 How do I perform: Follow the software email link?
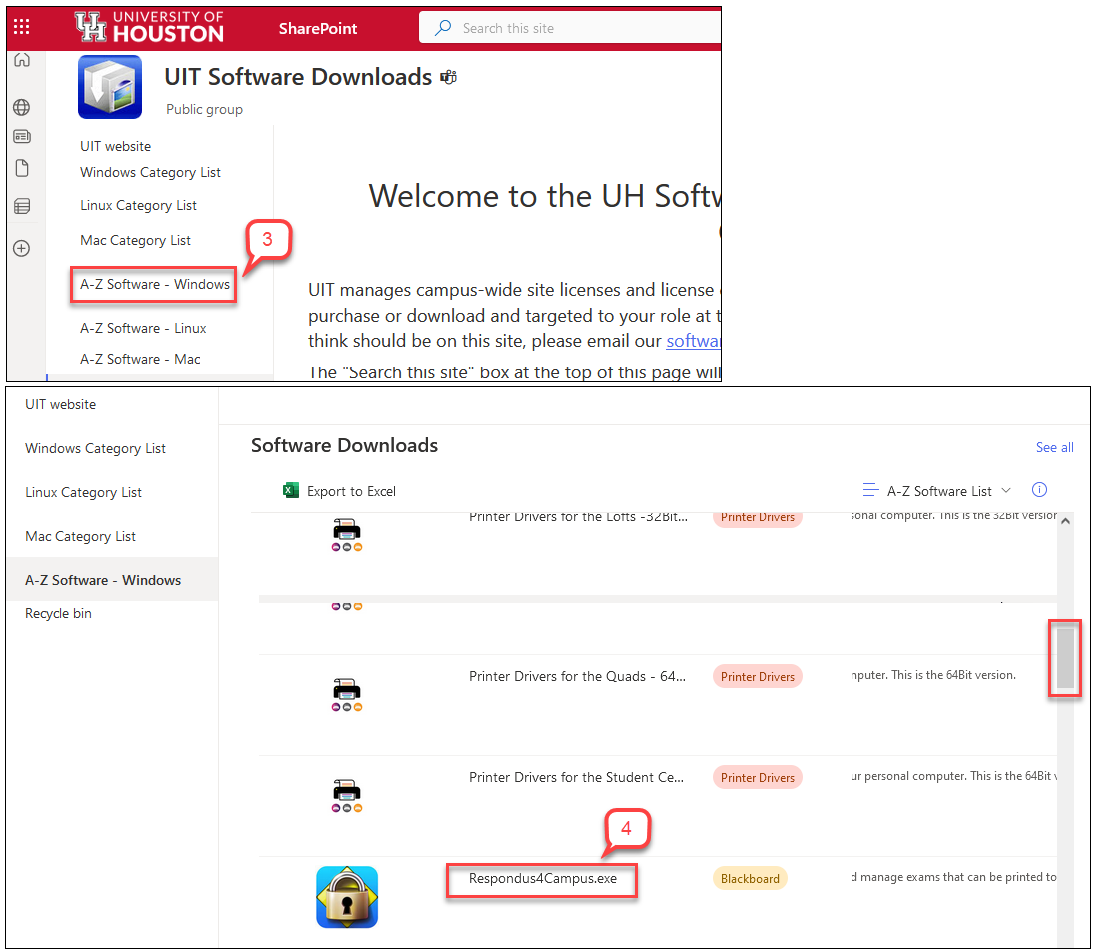[x=693, y=341]
